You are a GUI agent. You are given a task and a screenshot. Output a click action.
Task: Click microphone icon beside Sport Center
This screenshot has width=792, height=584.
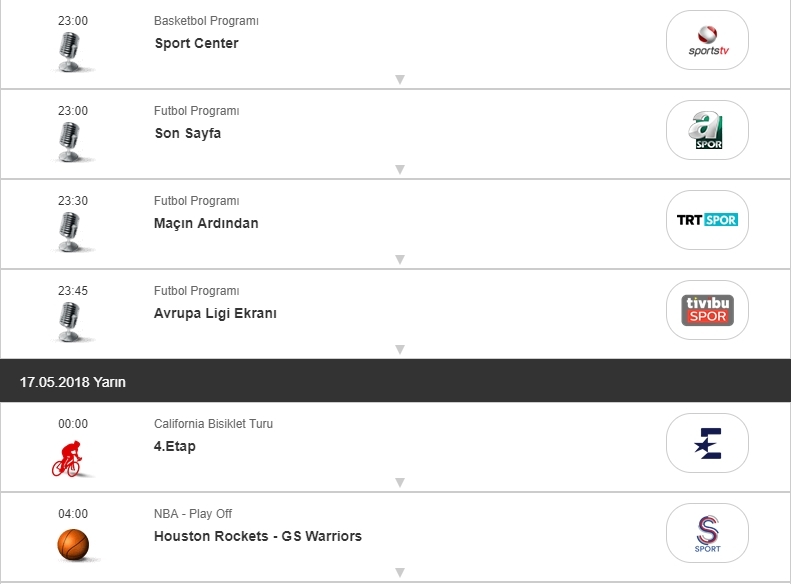[x=69, y=51]
